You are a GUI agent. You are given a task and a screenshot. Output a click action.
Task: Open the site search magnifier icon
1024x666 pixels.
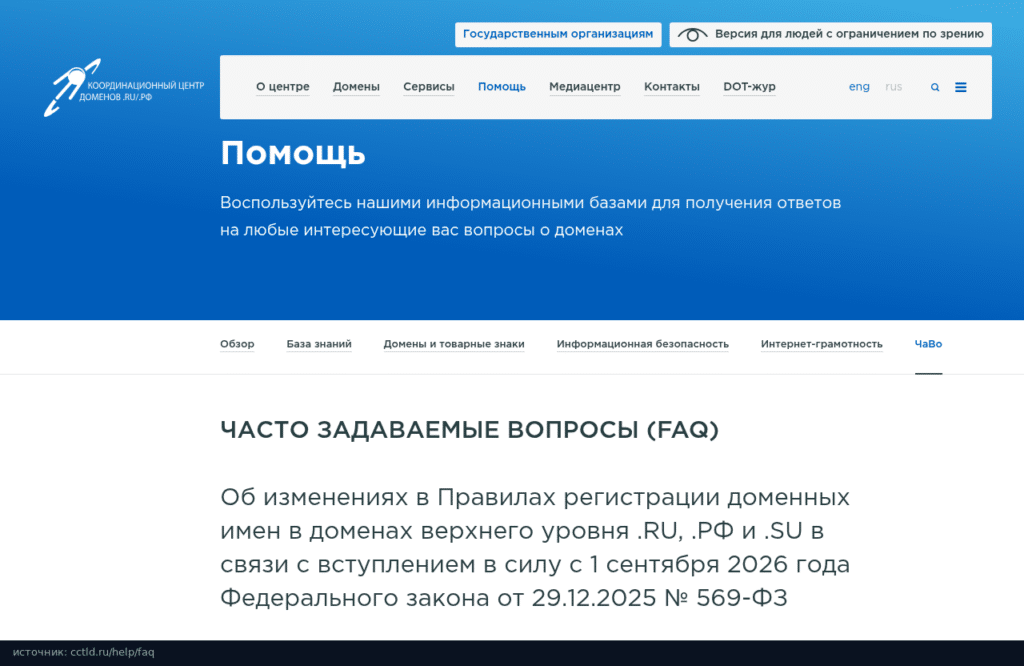point(935,87)
